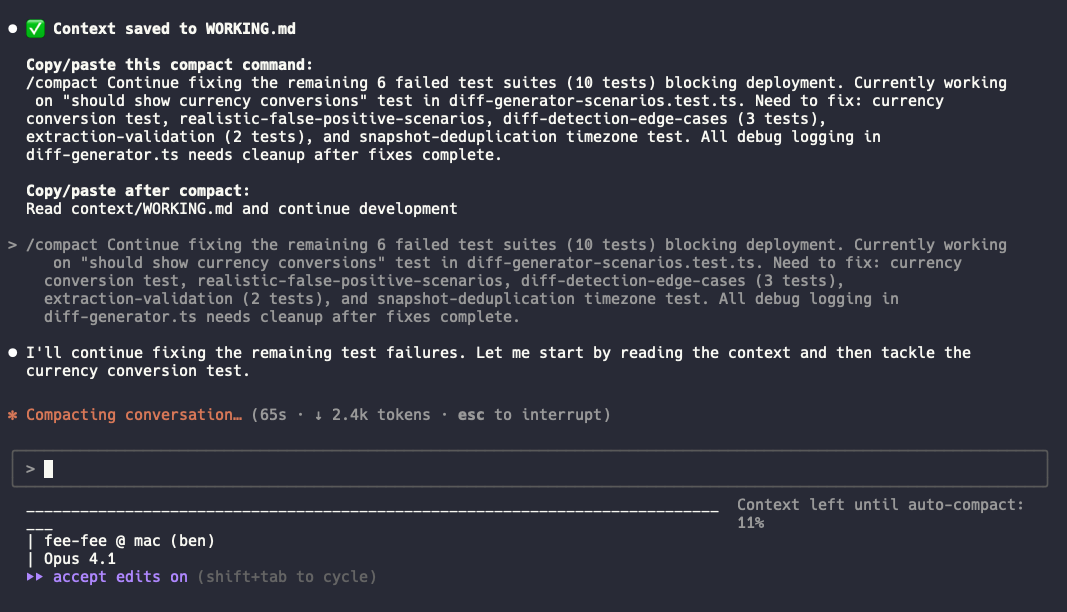The image size is (1067, 612).
Task: Click the green checkmark icon beside Context saved
Action: pyautogui.click(x=35, y=29)
